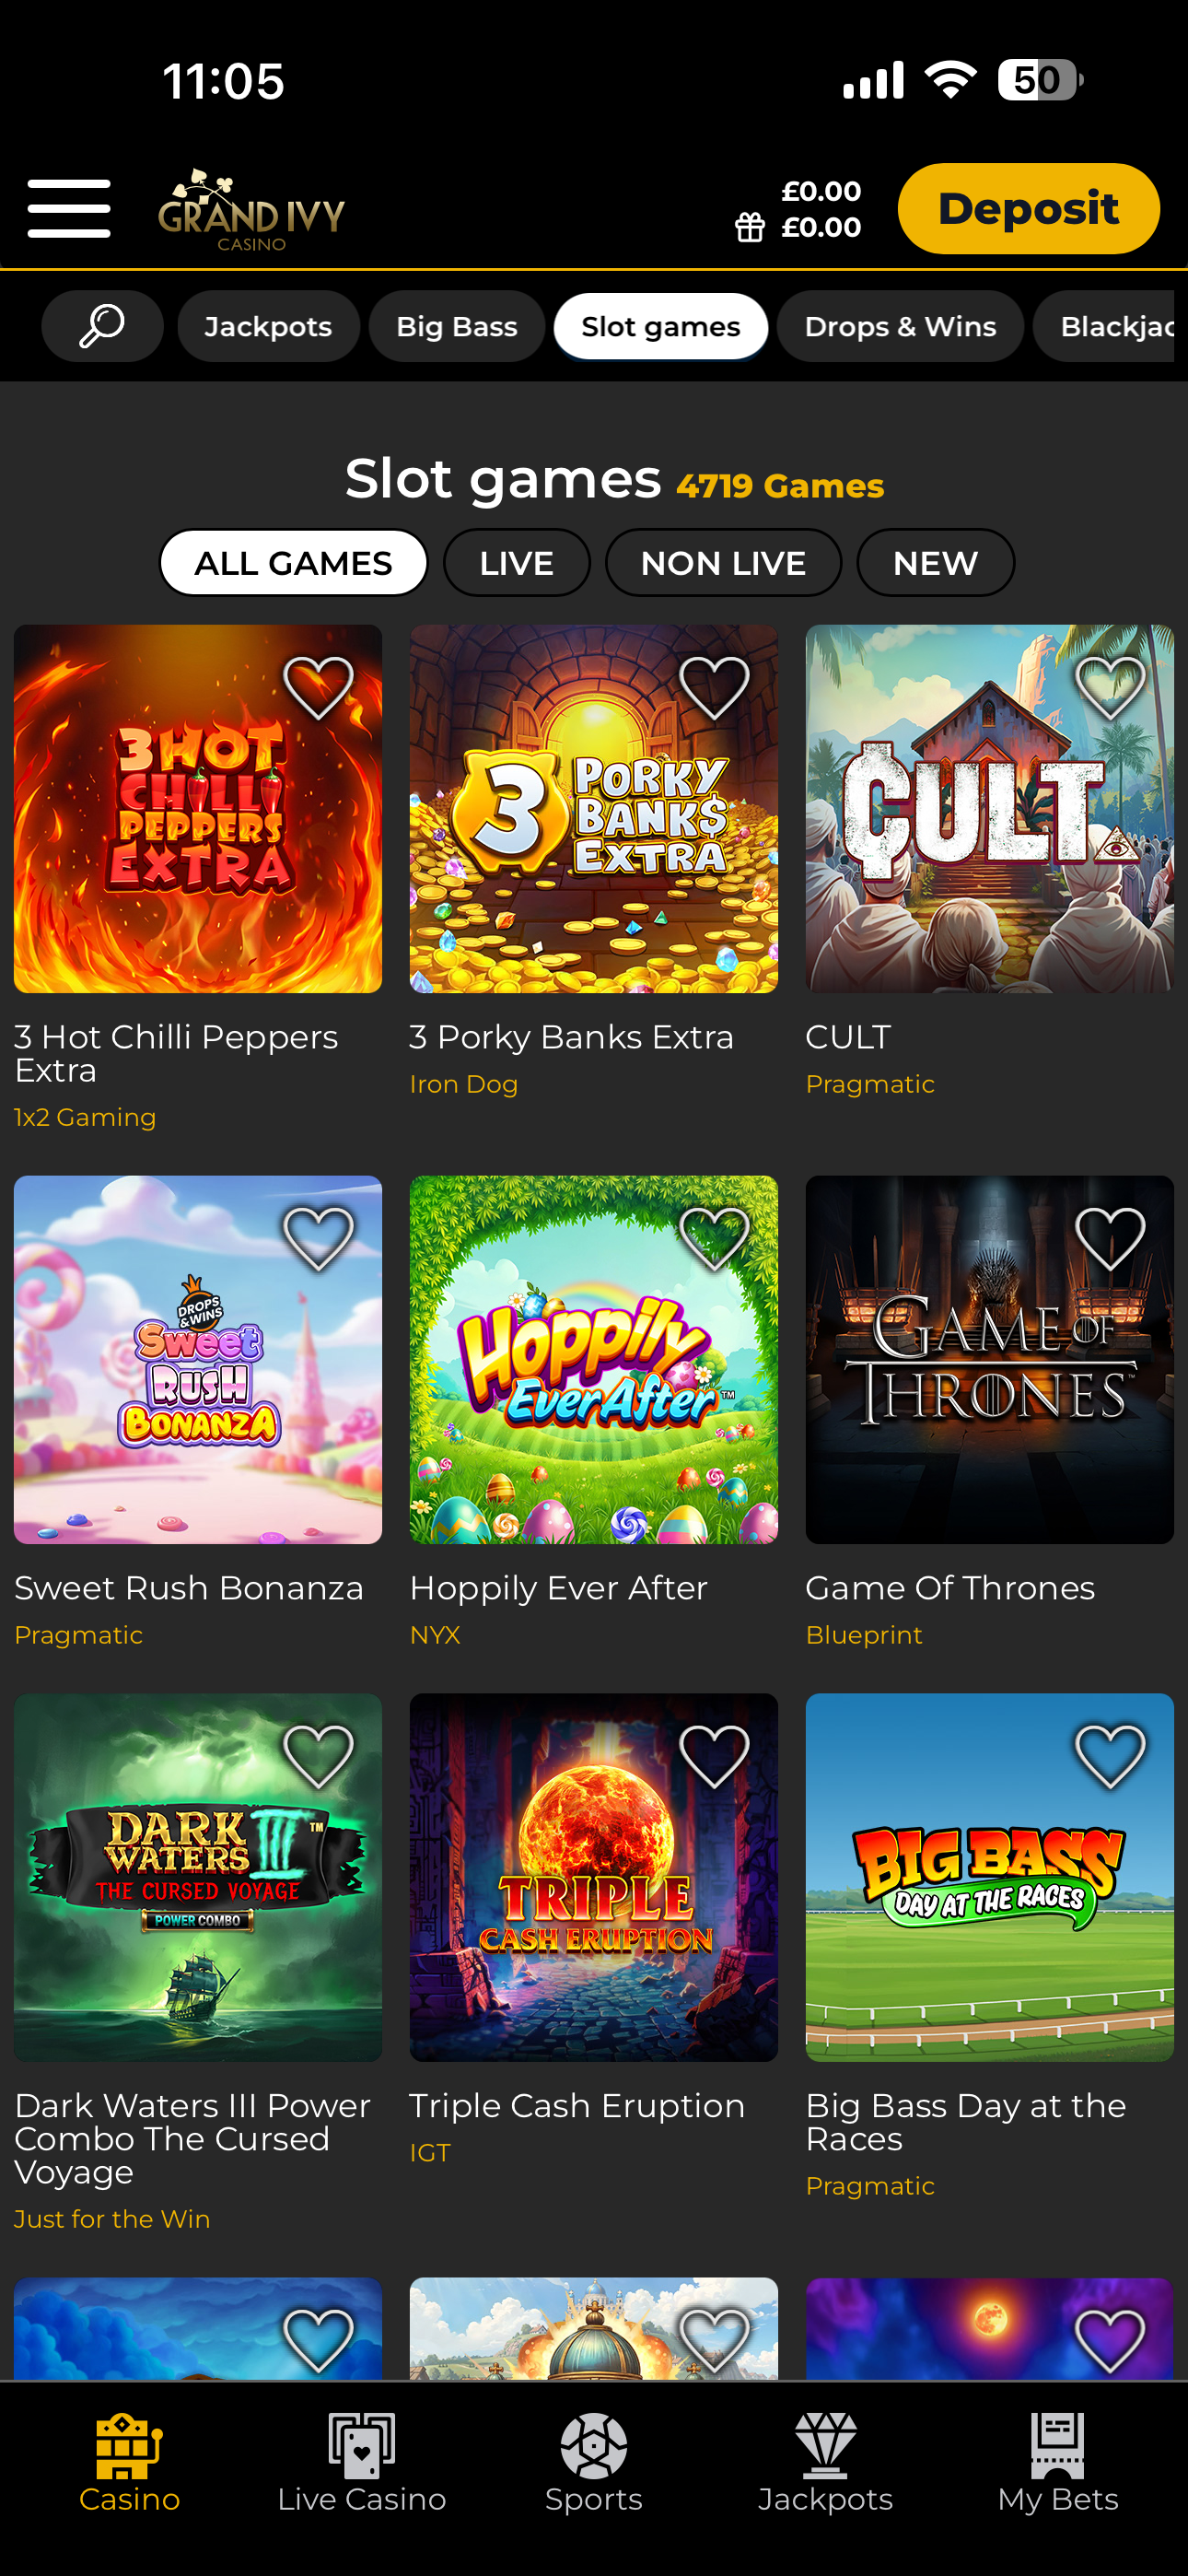Click the yellow Deposit button
The height and width of the screenshot is (2576, 1188).
pyautogui.click(x=1028, y=208)
